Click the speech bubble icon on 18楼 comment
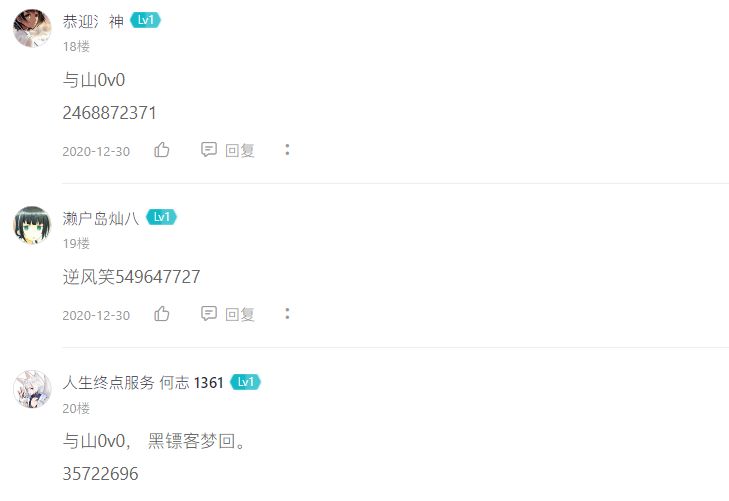Viewport: 729px width, 501px height. point(209,150)
